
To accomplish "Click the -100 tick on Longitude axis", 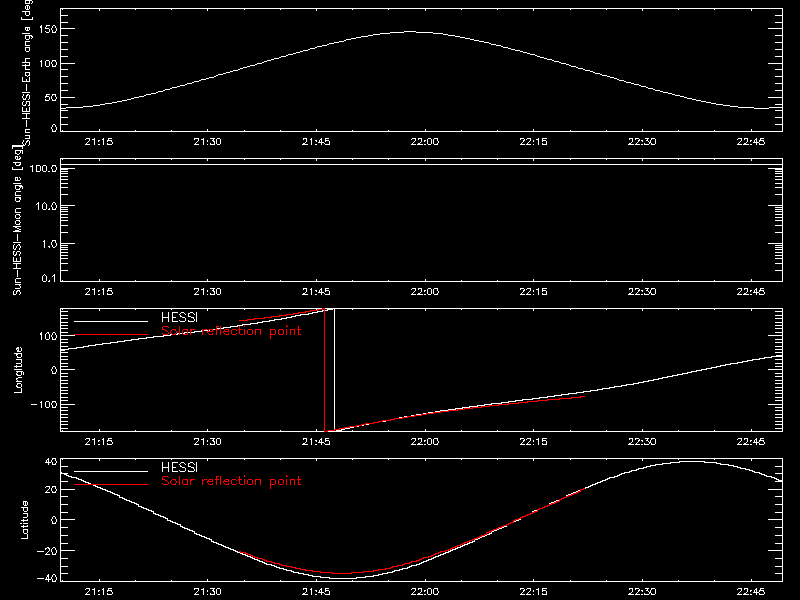I will [x=44, y=404].
